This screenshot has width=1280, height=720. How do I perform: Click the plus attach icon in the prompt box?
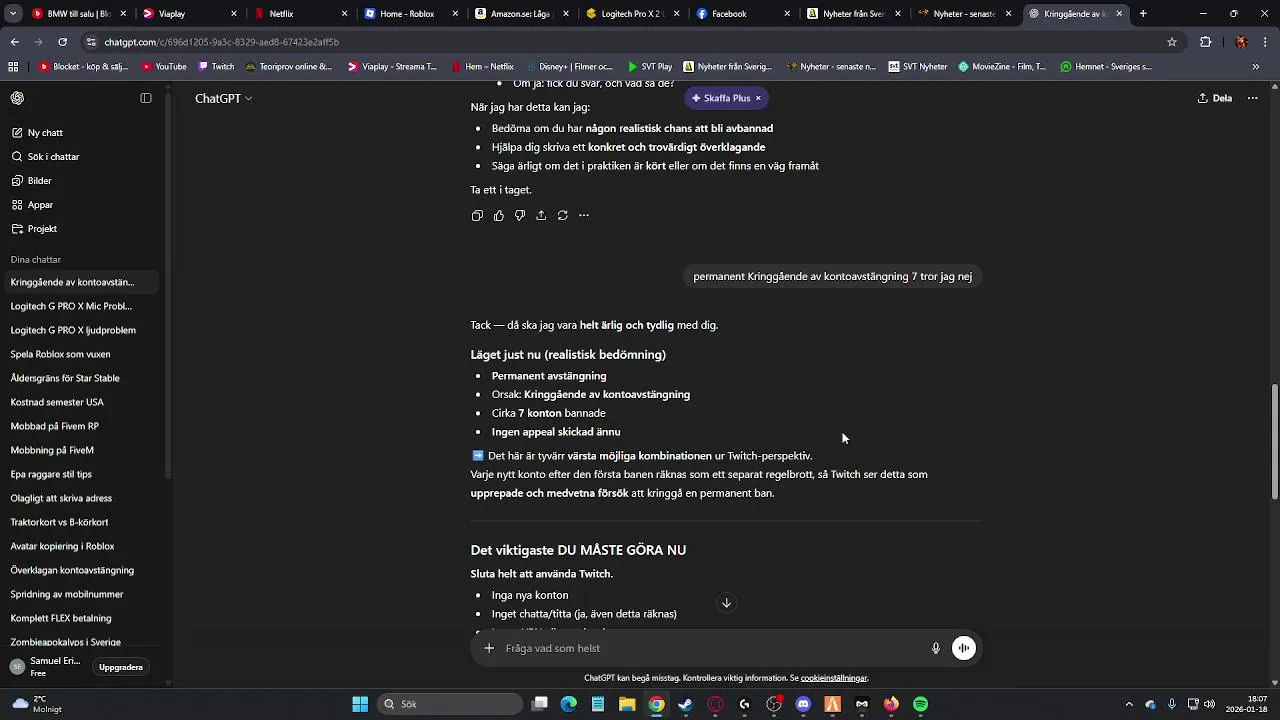489,648
